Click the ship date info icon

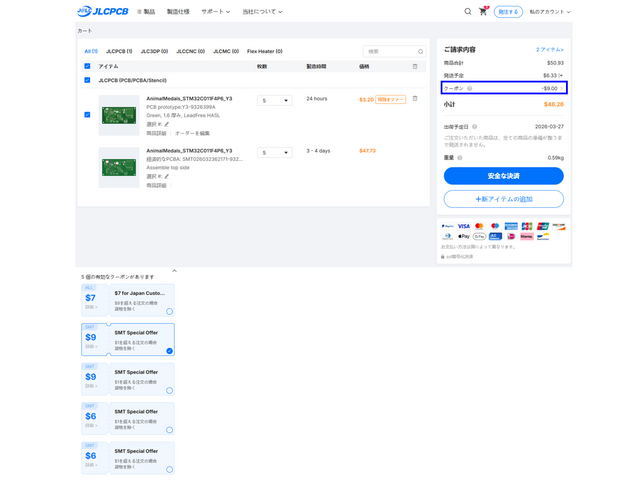pyautogui.click(x=474, y=127)
